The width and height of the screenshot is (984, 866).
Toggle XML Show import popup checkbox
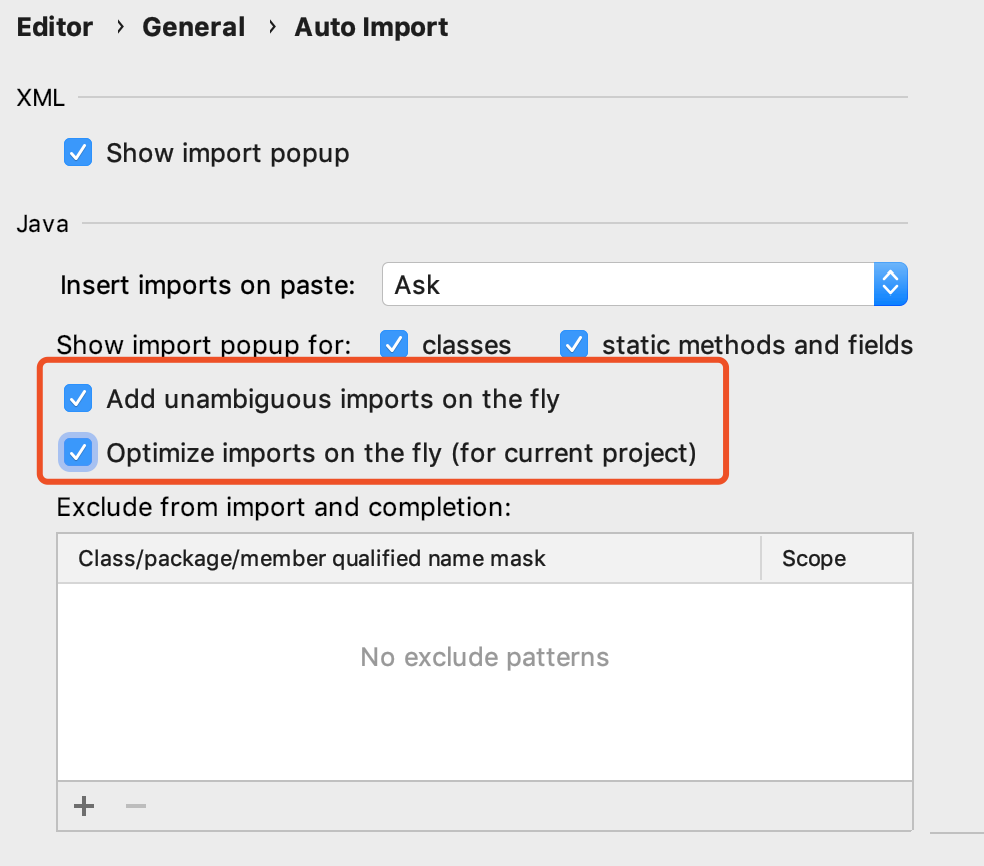[x=78, y=153]
